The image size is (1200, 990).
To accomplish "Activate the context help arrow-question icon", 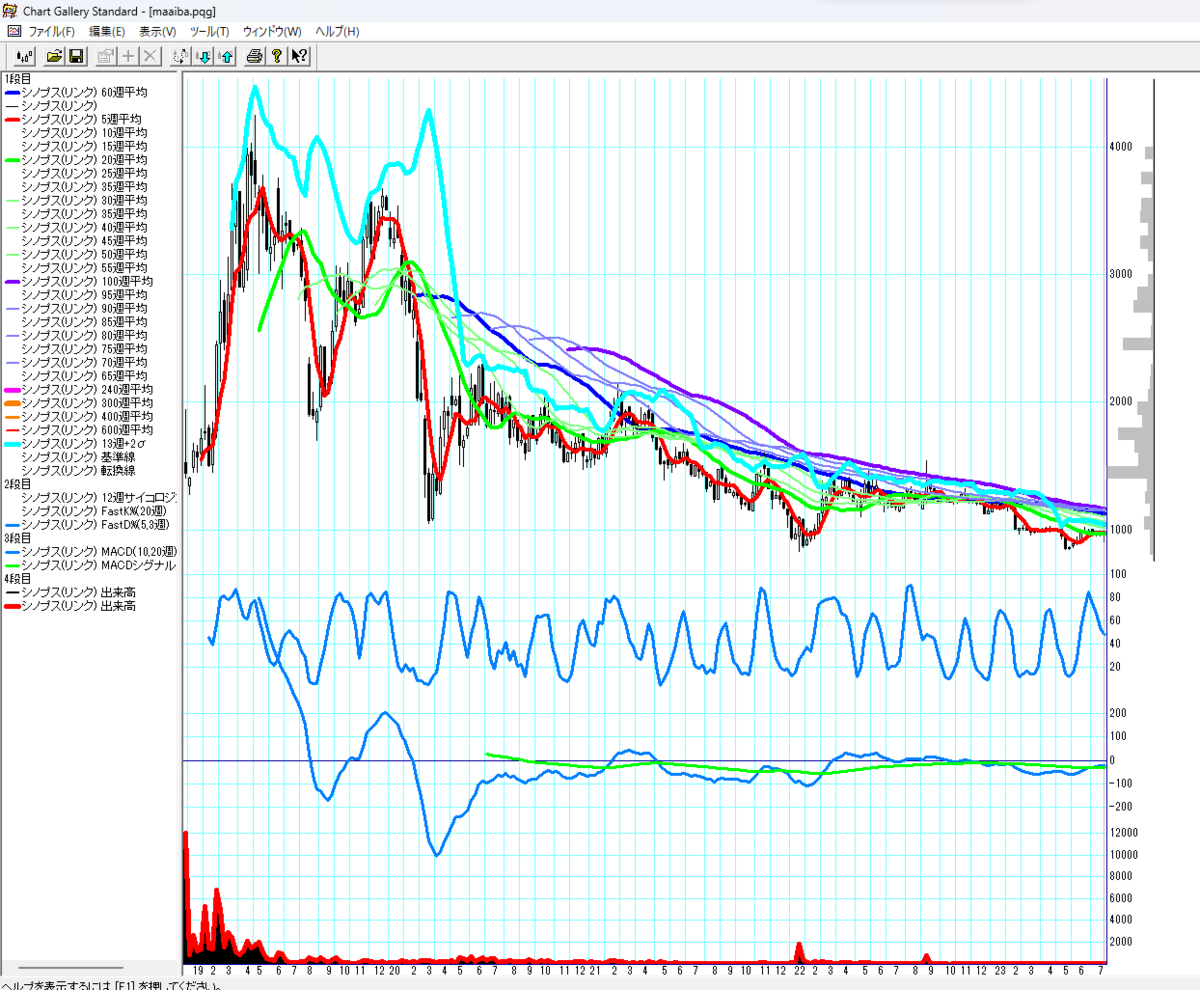I will click(299, 56).
